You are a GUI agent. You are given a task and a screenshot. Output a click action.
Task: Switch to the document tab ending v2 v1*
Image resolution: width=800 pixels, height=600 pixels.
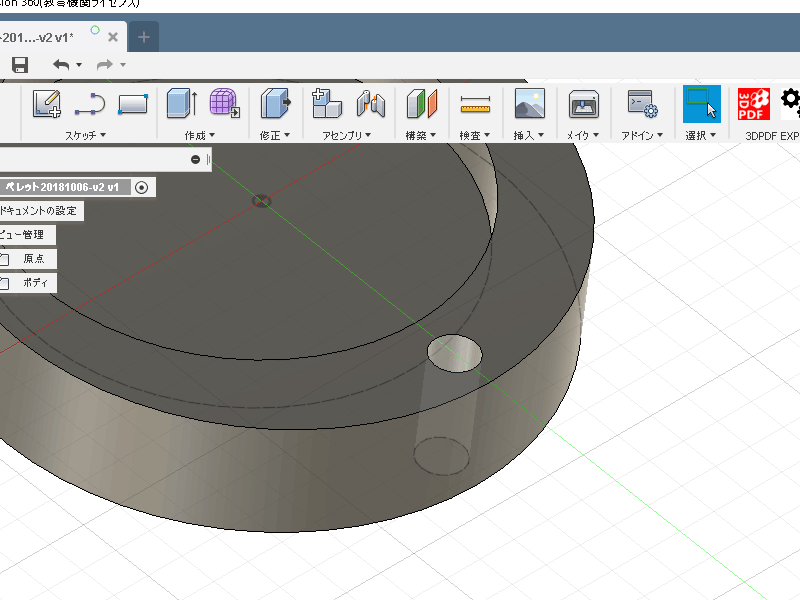(x=38, y=37)
